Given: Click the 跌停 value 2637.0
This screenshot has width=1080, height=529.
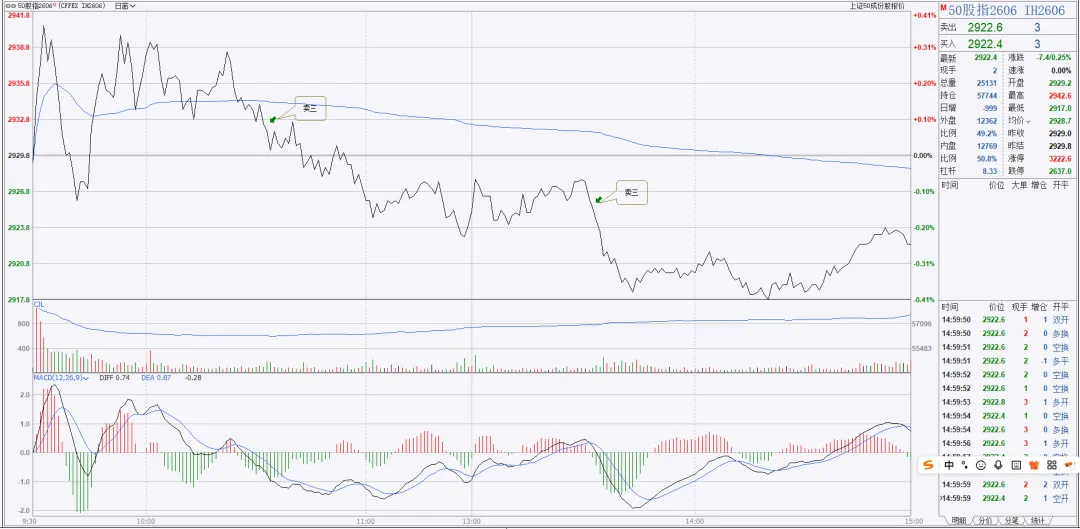Looking at the screenshot, I should point(1059,171).
